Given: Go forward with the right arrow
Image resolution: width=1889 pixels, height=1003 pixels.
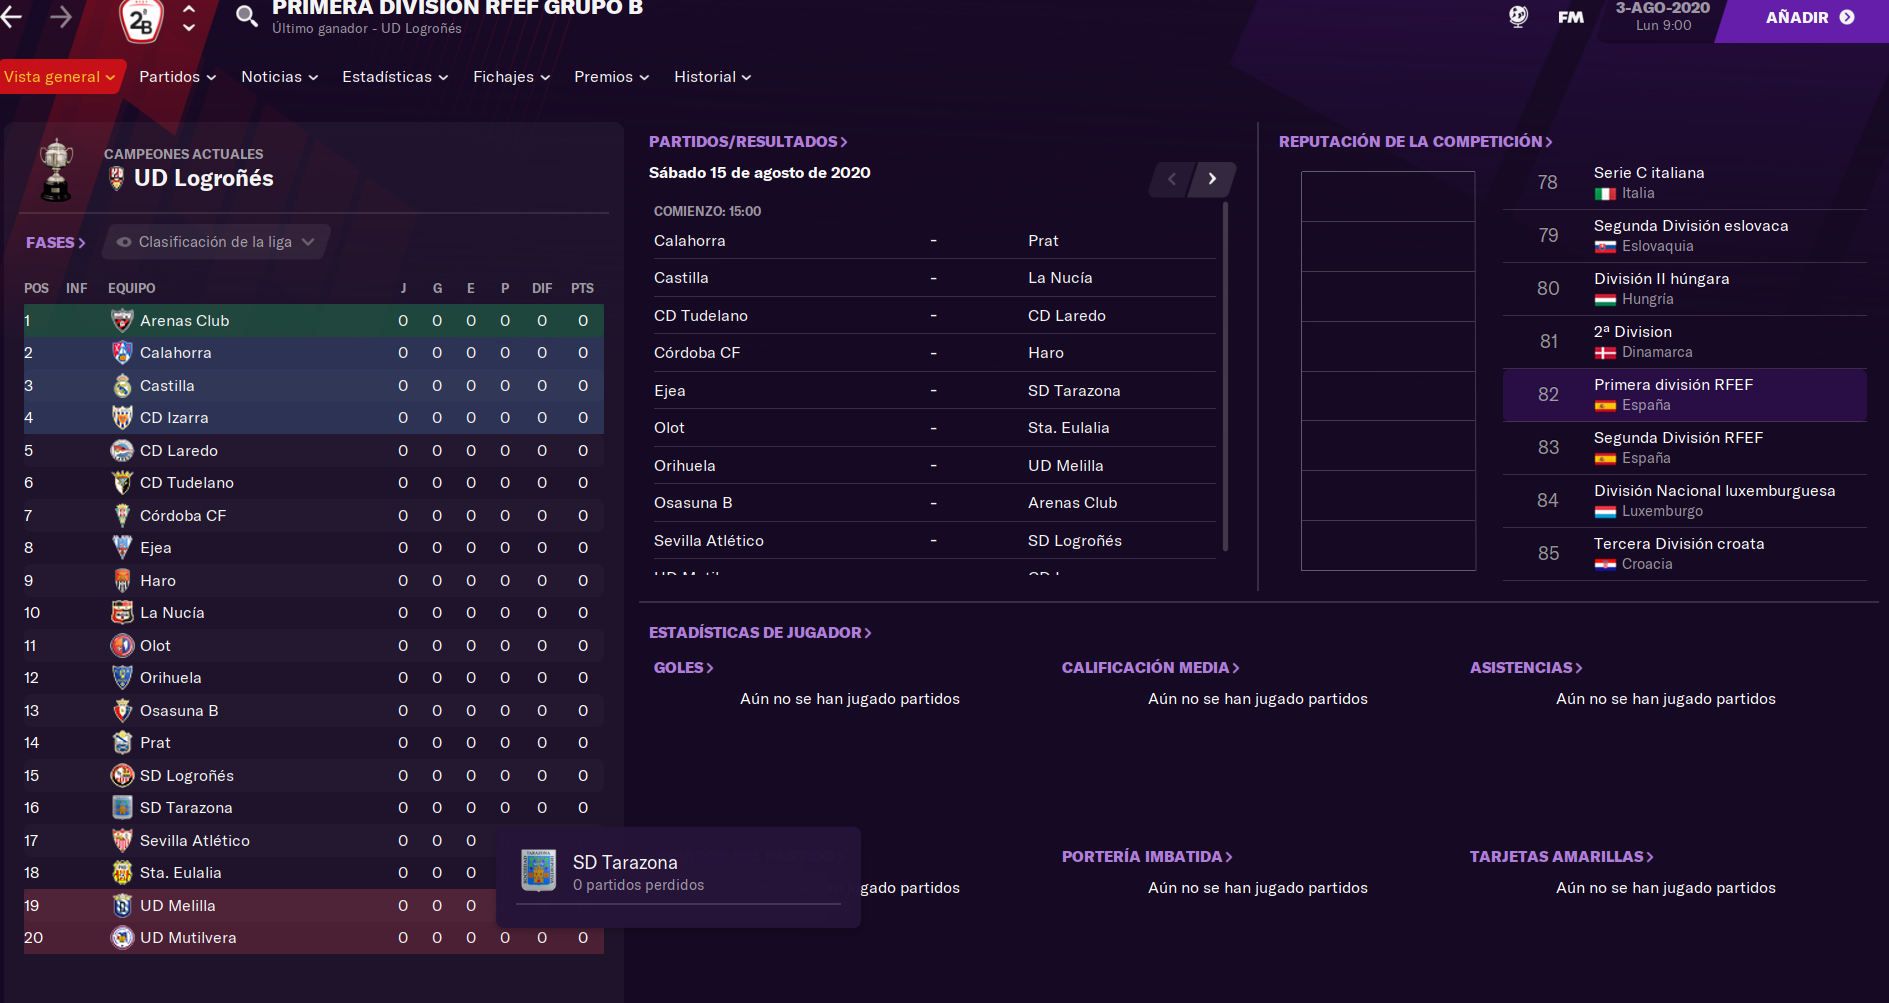Looking at the screenshot, I should 61,17.
